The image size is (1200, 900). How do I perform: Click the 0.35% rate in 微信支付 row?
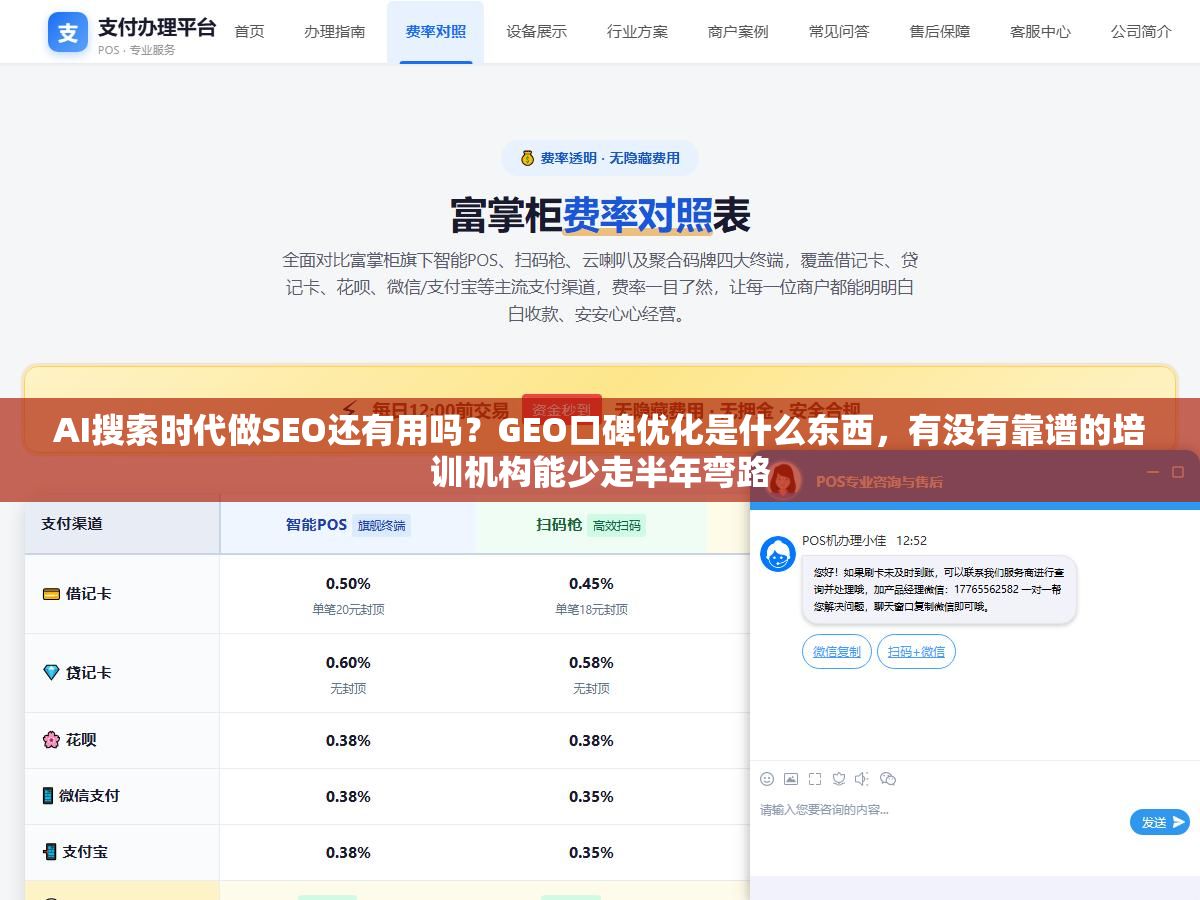click(x=591, y=797)
